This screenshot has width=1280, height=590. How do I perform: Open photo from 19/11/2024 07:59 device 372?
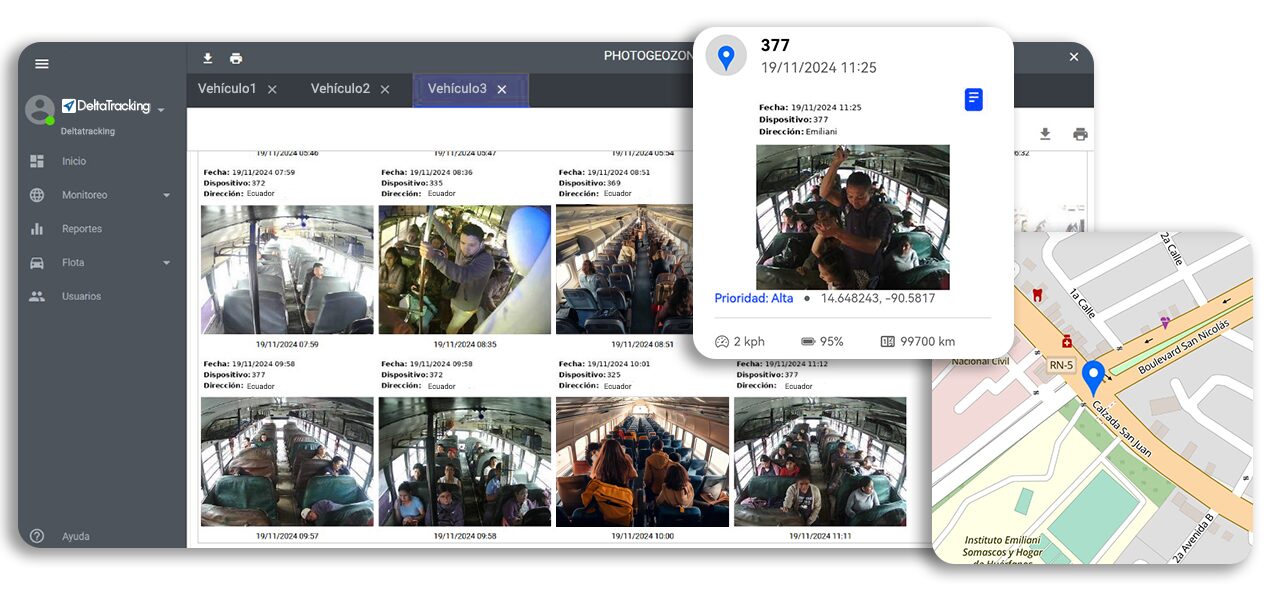(287, 270)
